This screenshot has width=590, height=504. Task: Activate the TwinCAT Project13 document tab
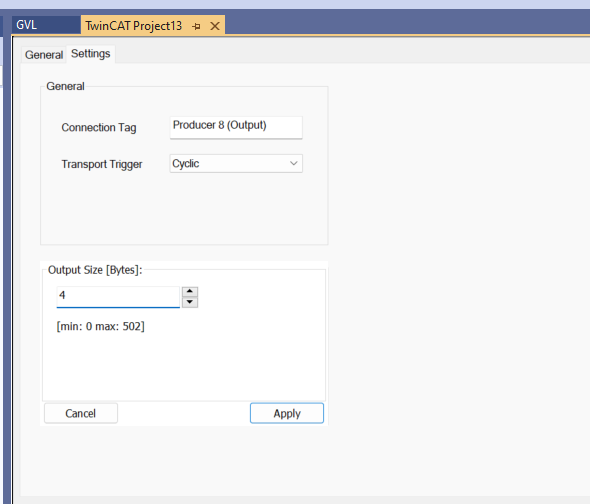point(134,26)
